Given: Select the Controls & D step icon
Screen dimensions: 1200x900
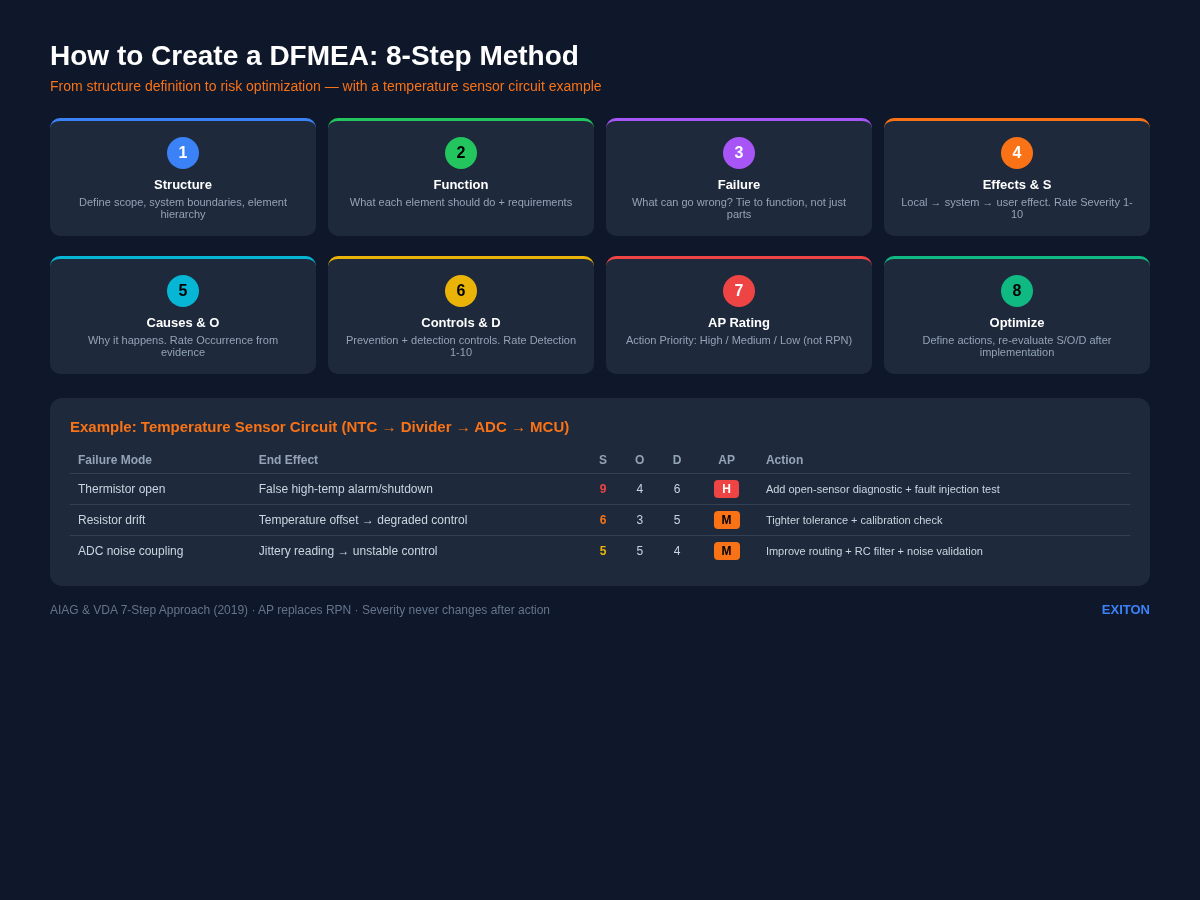Looking at the screenshot, I should 460,290.
